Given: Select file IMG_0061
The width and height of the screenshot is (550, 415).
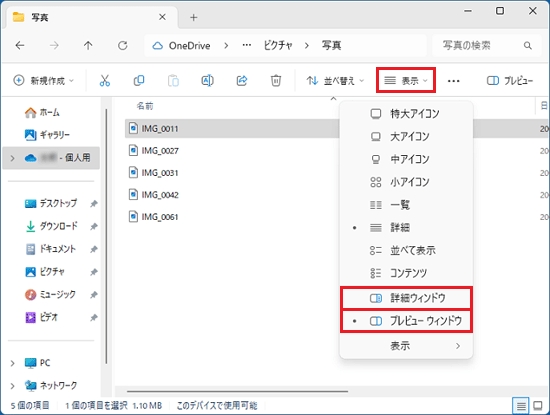Looking at the screenshot, I should [x=160, y=217].
